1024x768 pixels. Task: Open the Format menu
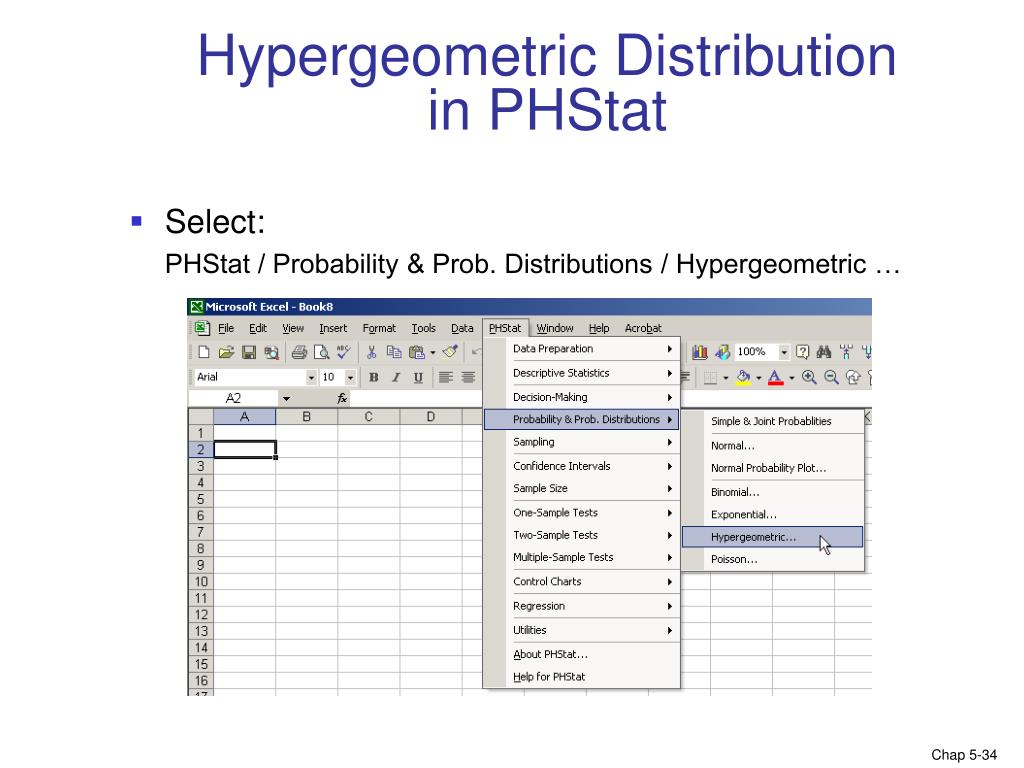pos(379,328)
